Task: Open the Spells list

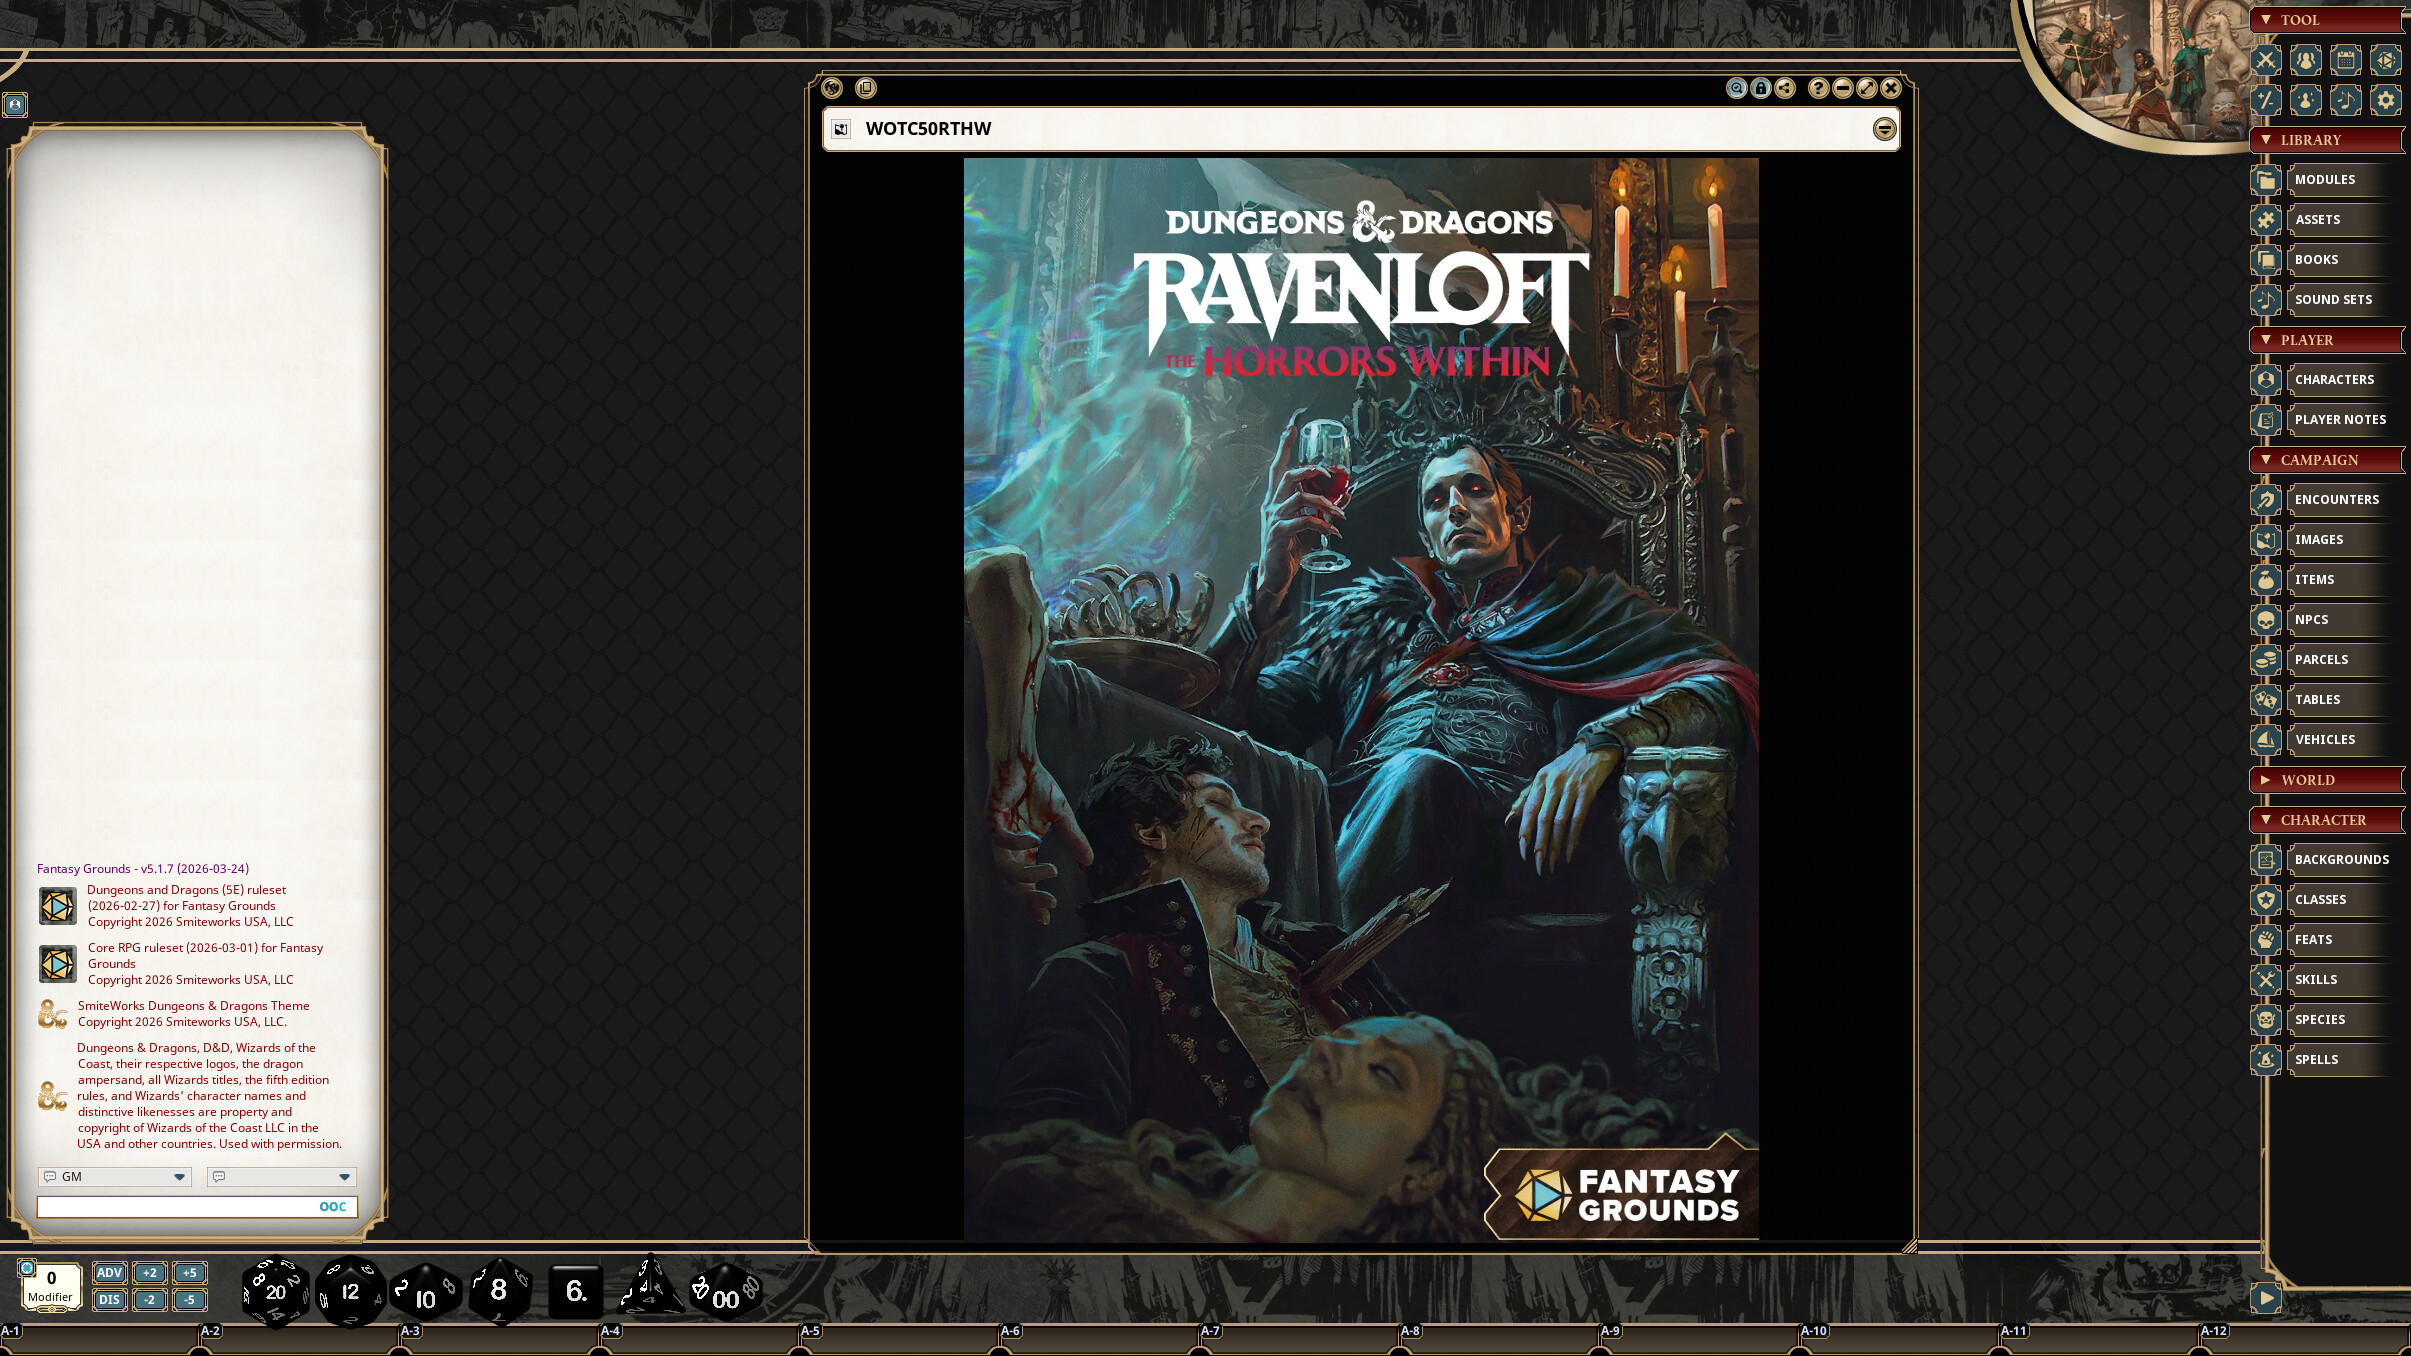Action: [x=2341, y=1060]
